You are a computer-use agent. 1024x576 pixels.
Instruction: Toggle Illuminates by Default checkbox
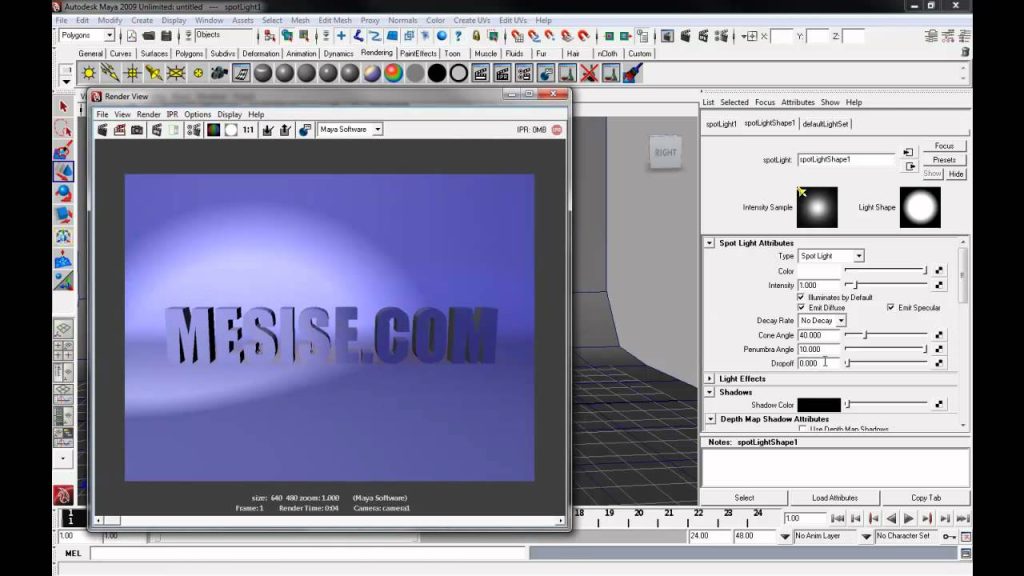coord(801,297)
